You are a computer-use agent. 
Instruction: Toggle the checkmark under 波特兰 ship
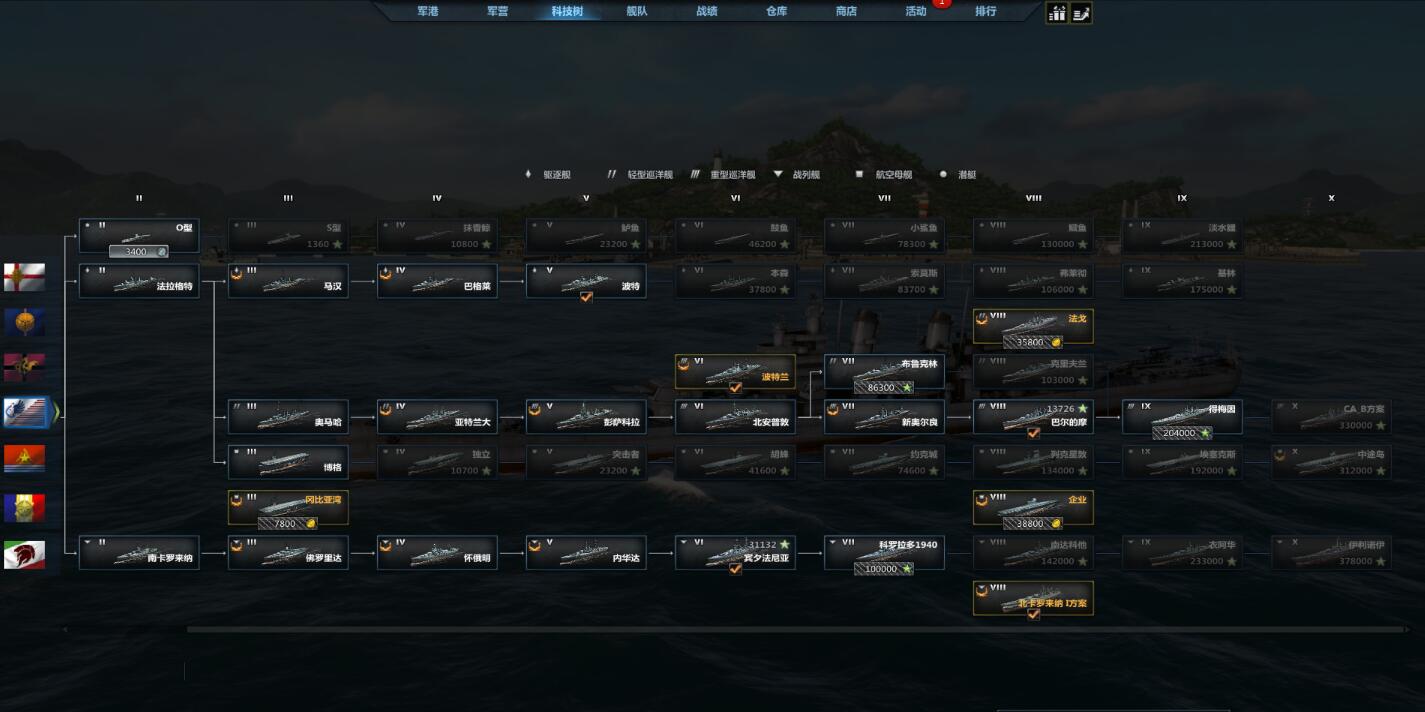[x=735, y=387]
